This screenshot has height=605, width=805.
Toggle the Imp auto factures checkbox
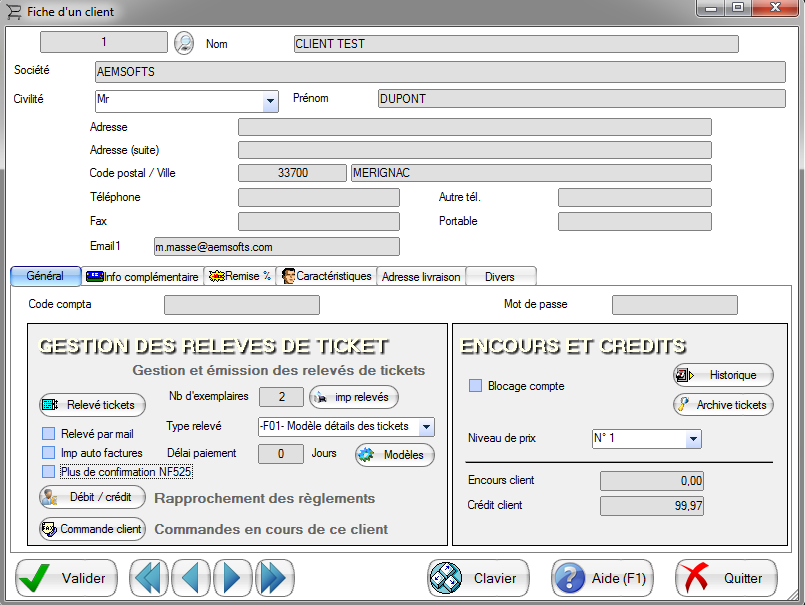coord(48,453)
